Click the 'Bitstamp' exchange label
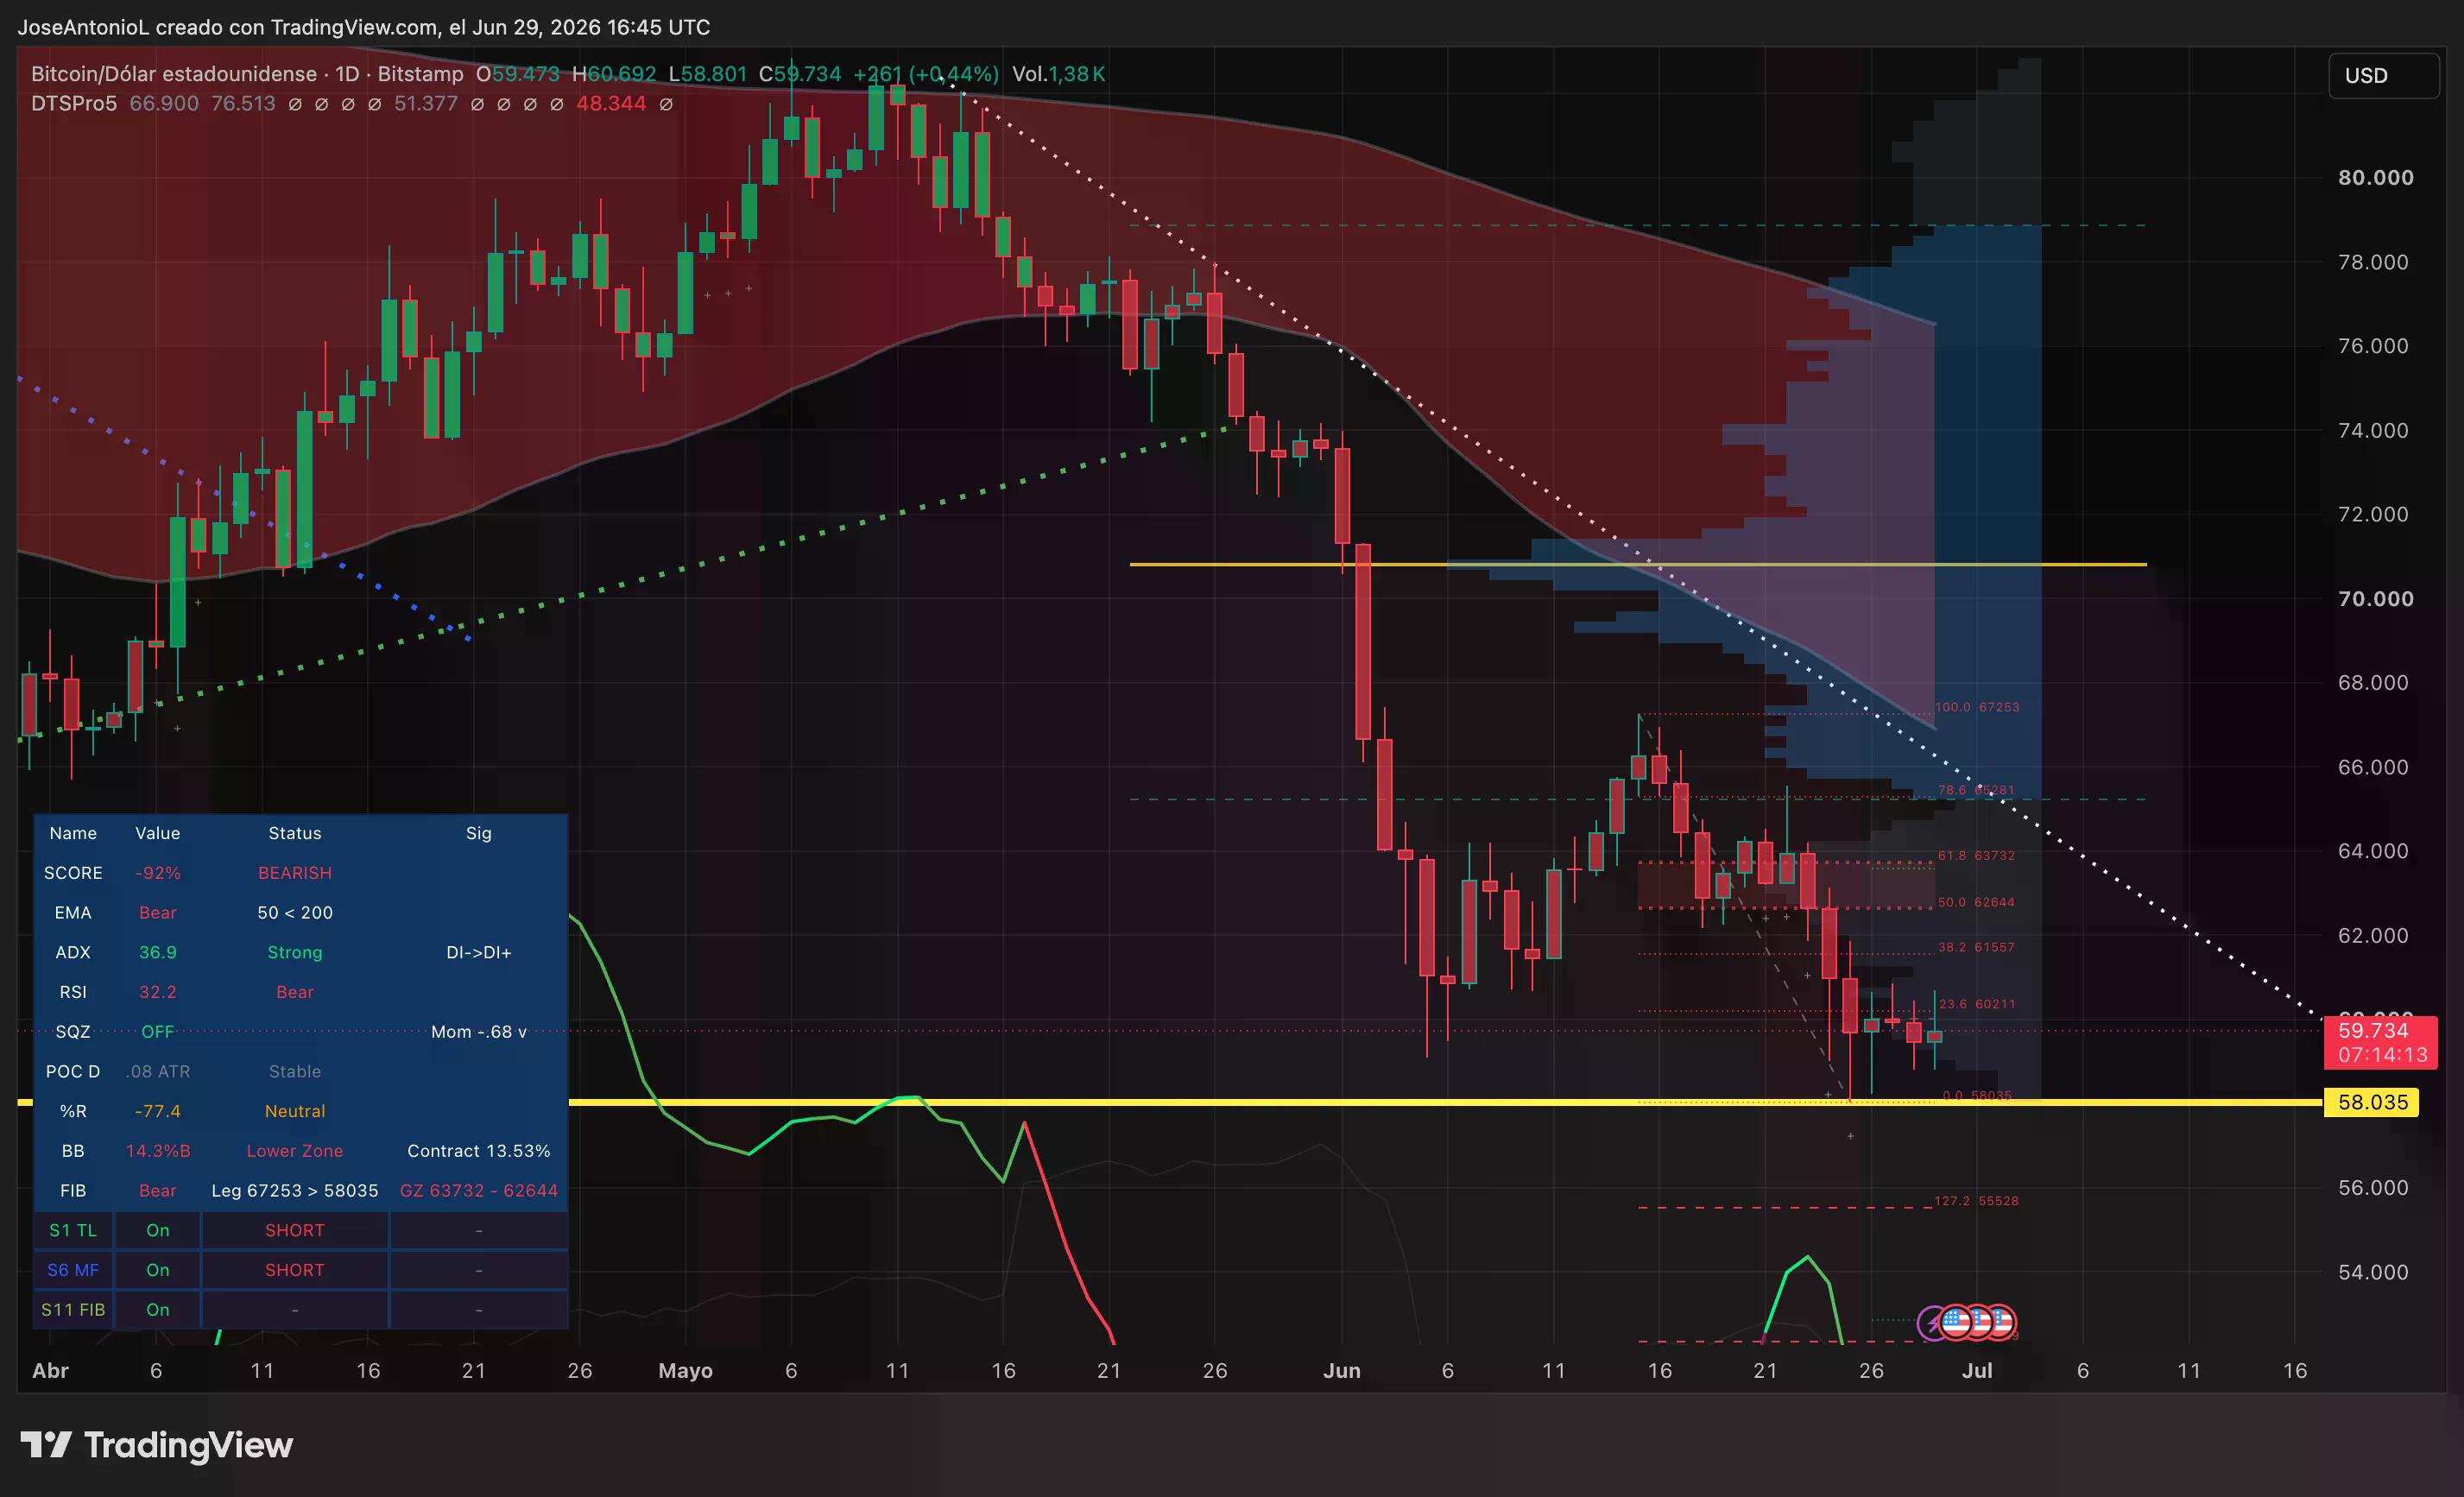This screenshot has height=1497, width=2464. 420,74
